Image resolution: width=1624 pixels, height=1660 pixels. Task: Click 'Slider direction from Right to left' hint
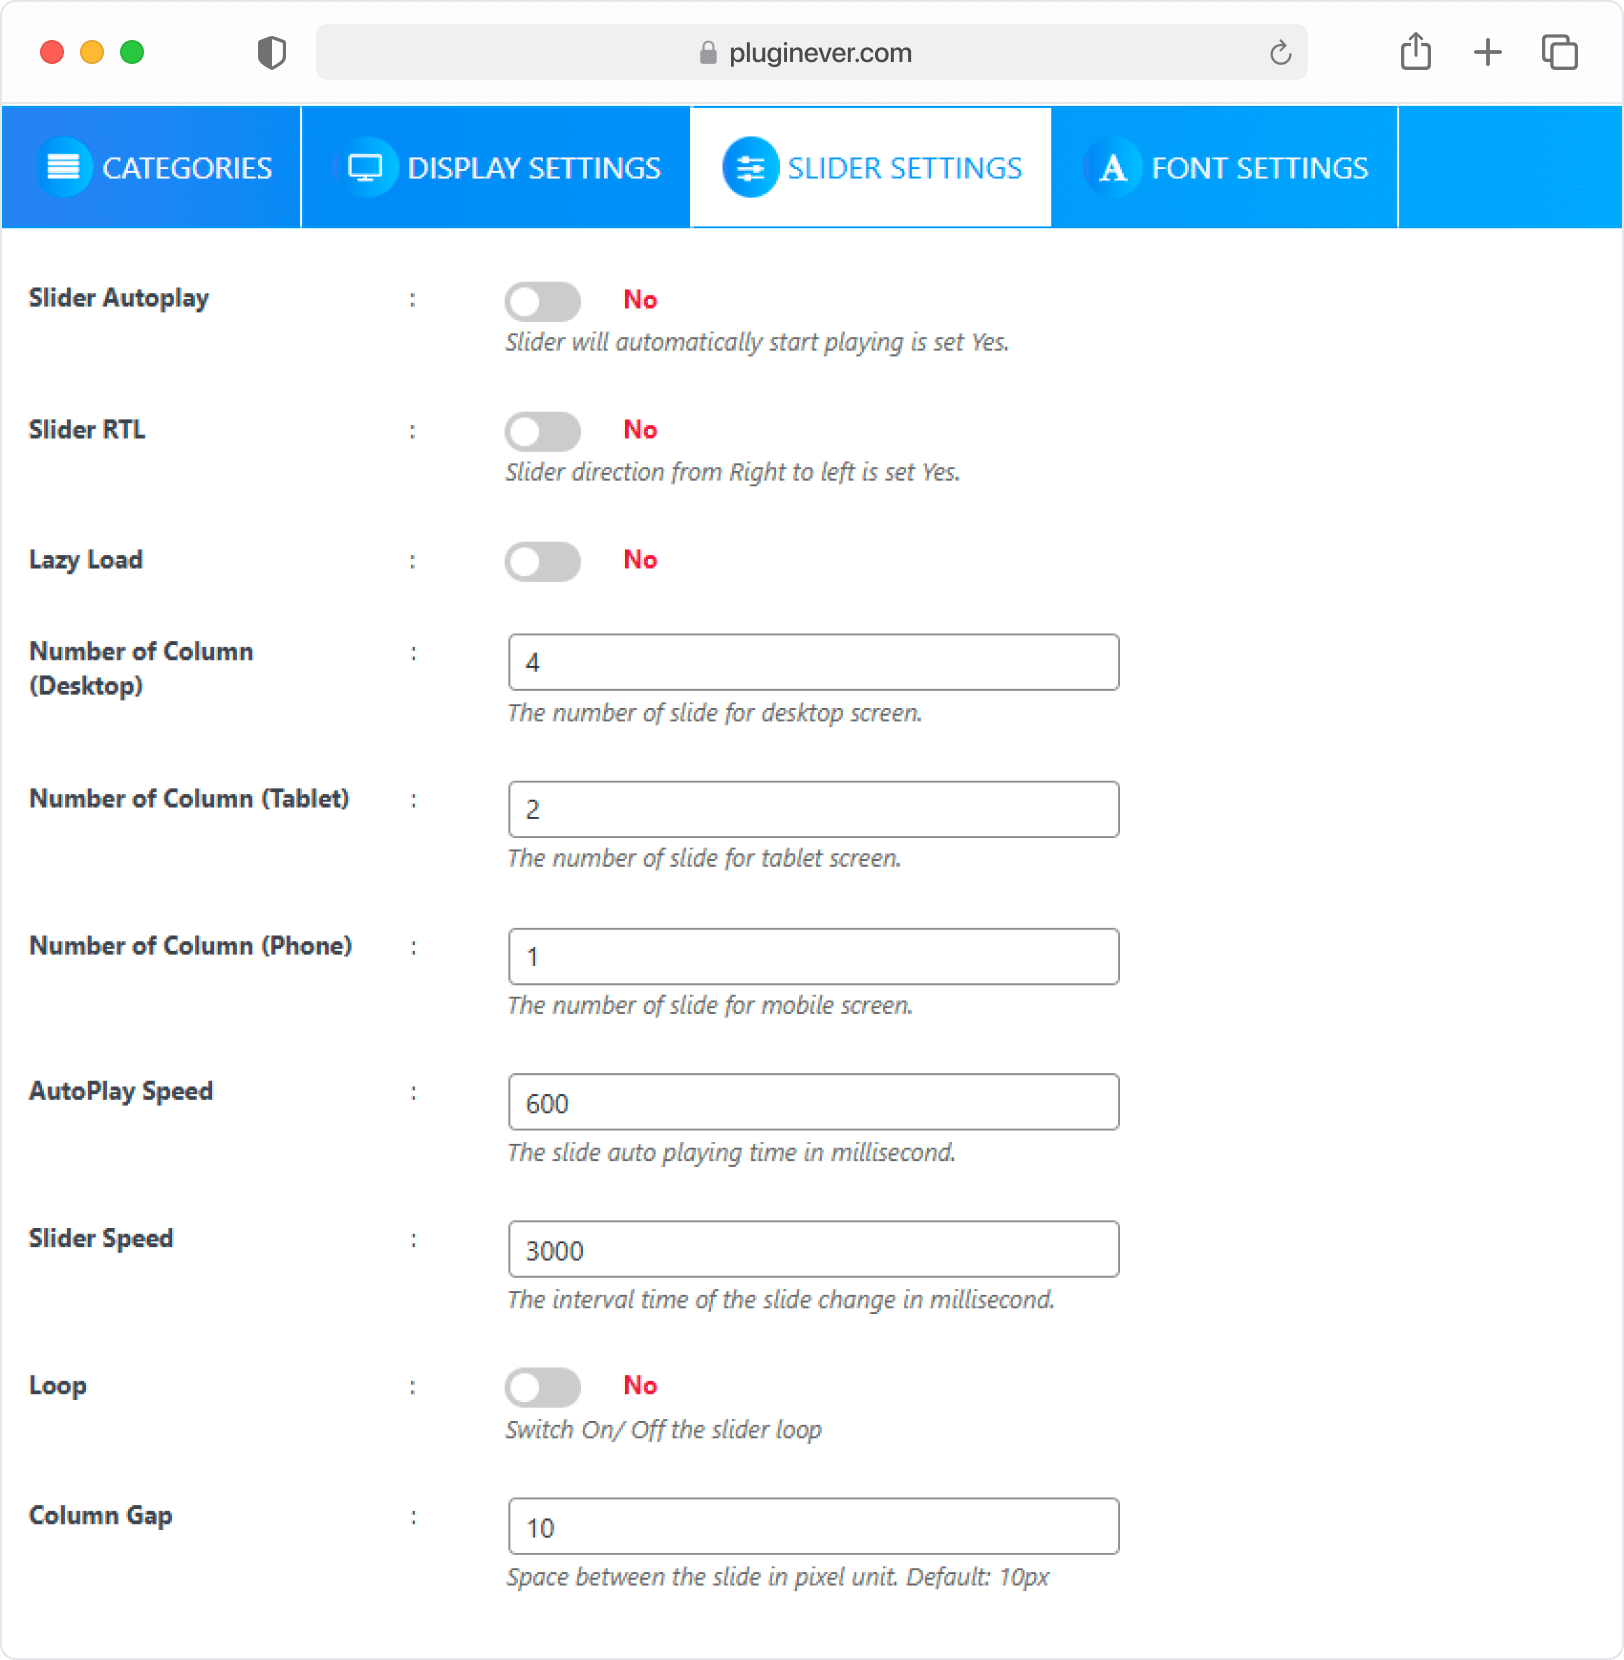[733, 472]
